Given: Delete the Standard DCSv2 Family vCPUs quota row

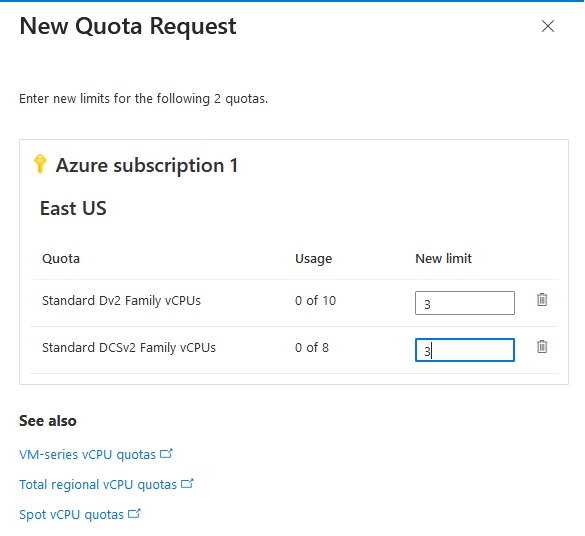Looking at the screenshot, I should pos(542,347).
